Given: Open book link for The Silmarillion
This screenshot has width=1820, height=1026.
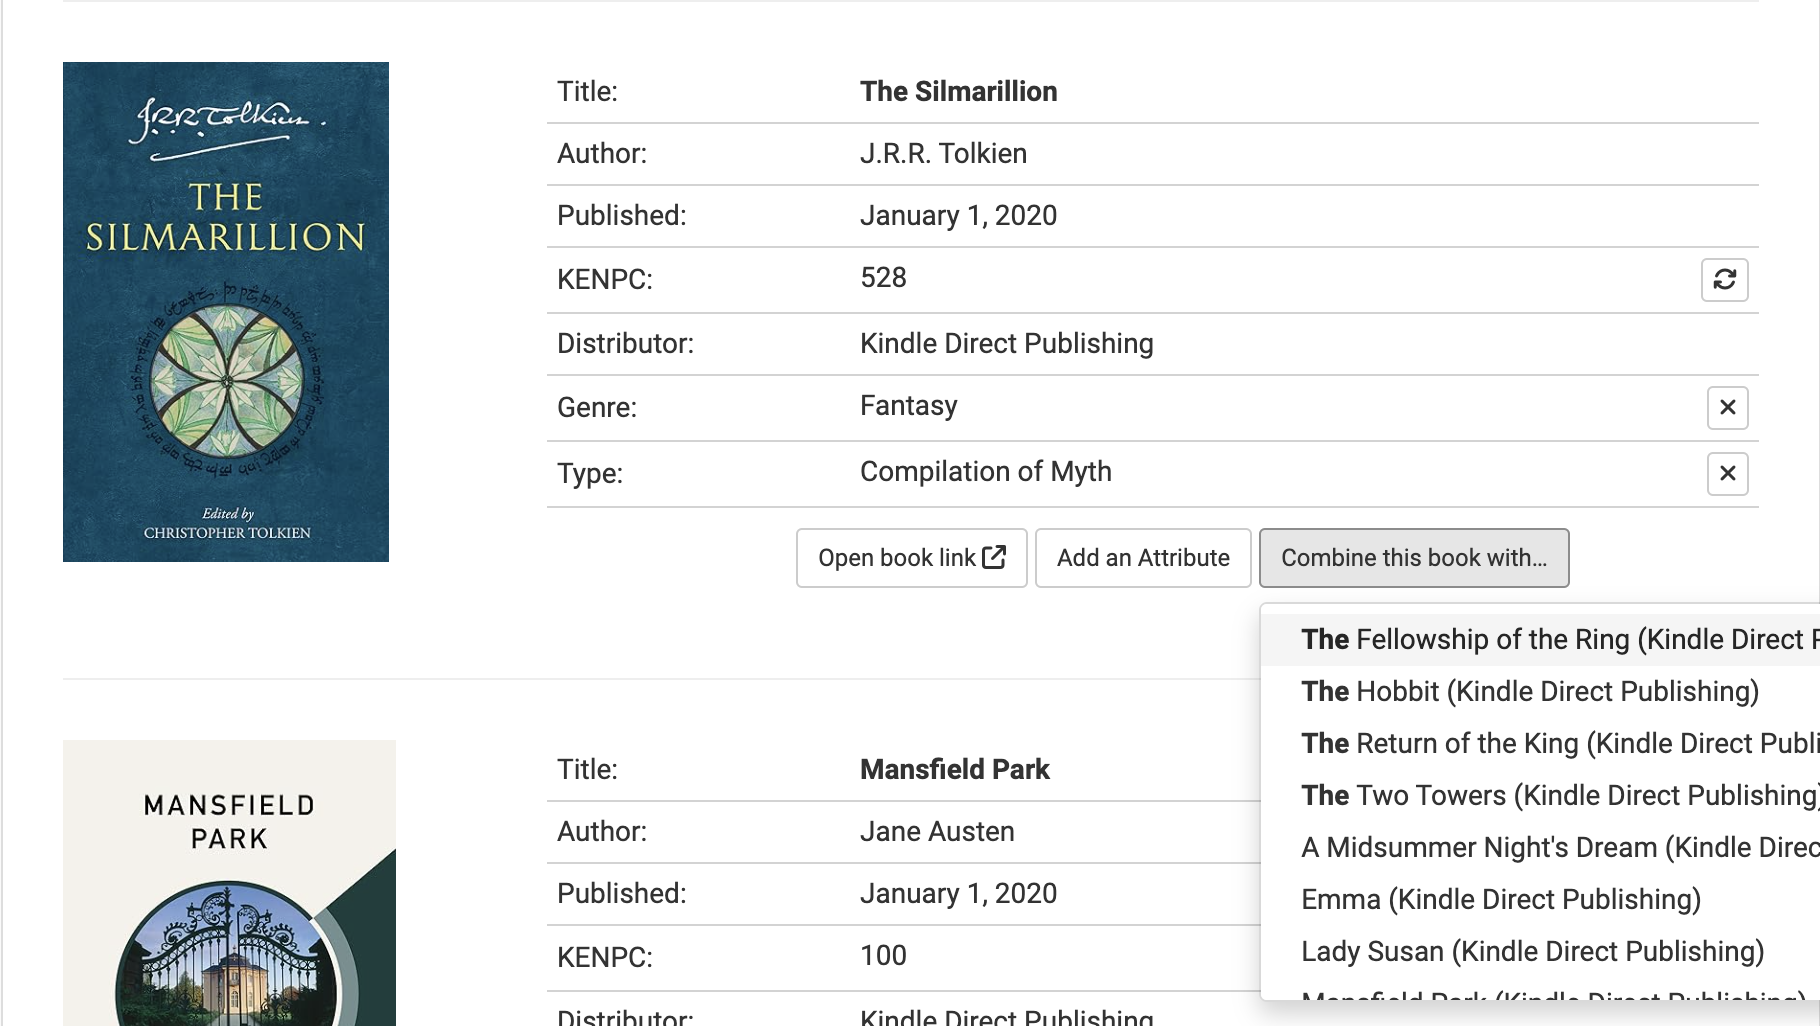Looking at the screenshot, I should 911,558.
